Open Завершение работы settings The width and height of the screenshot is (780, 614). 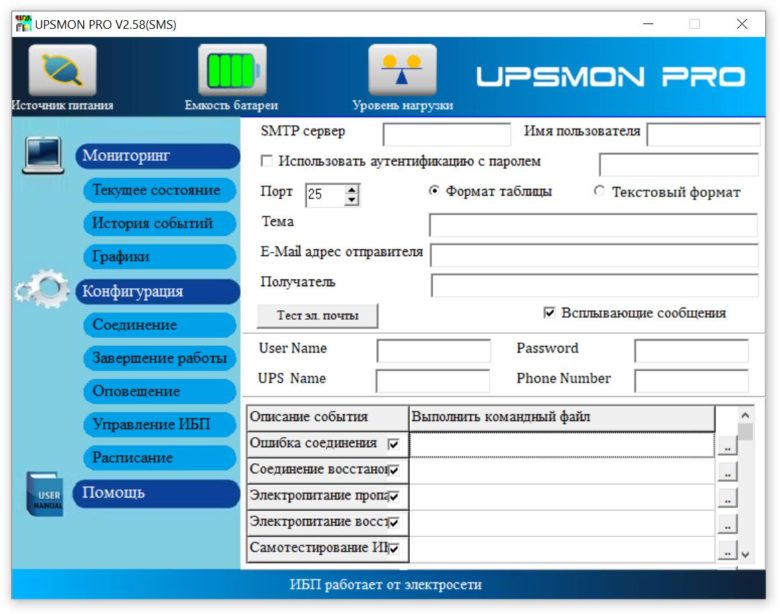159,358
